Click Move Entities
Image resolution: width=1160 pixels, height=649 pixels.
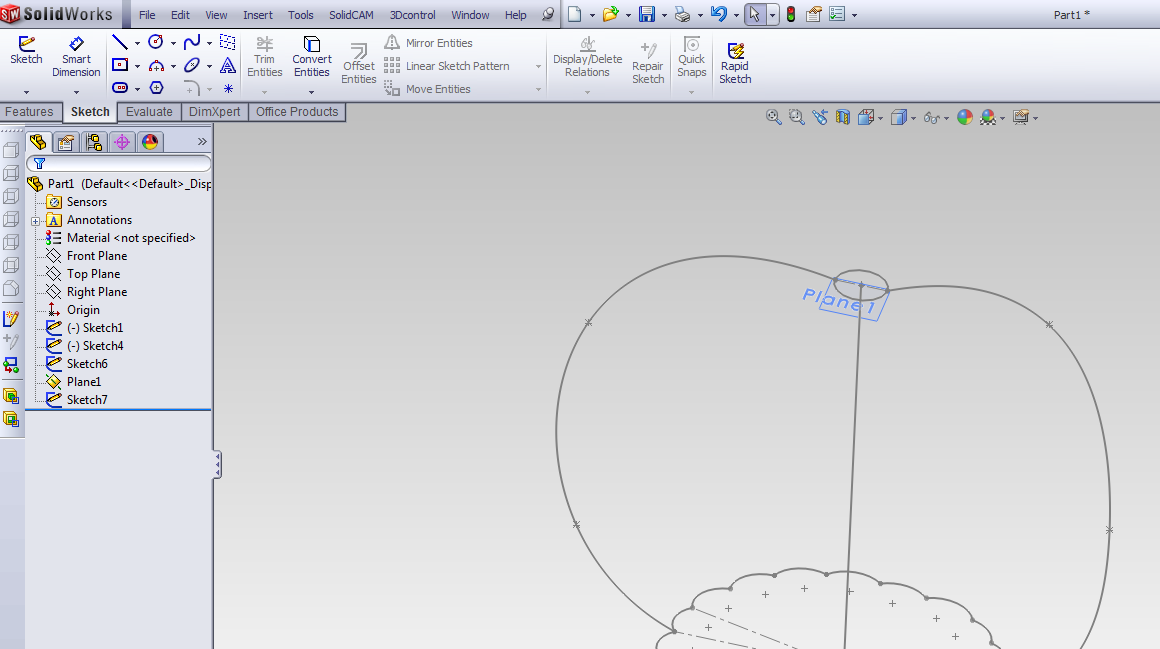427,89
